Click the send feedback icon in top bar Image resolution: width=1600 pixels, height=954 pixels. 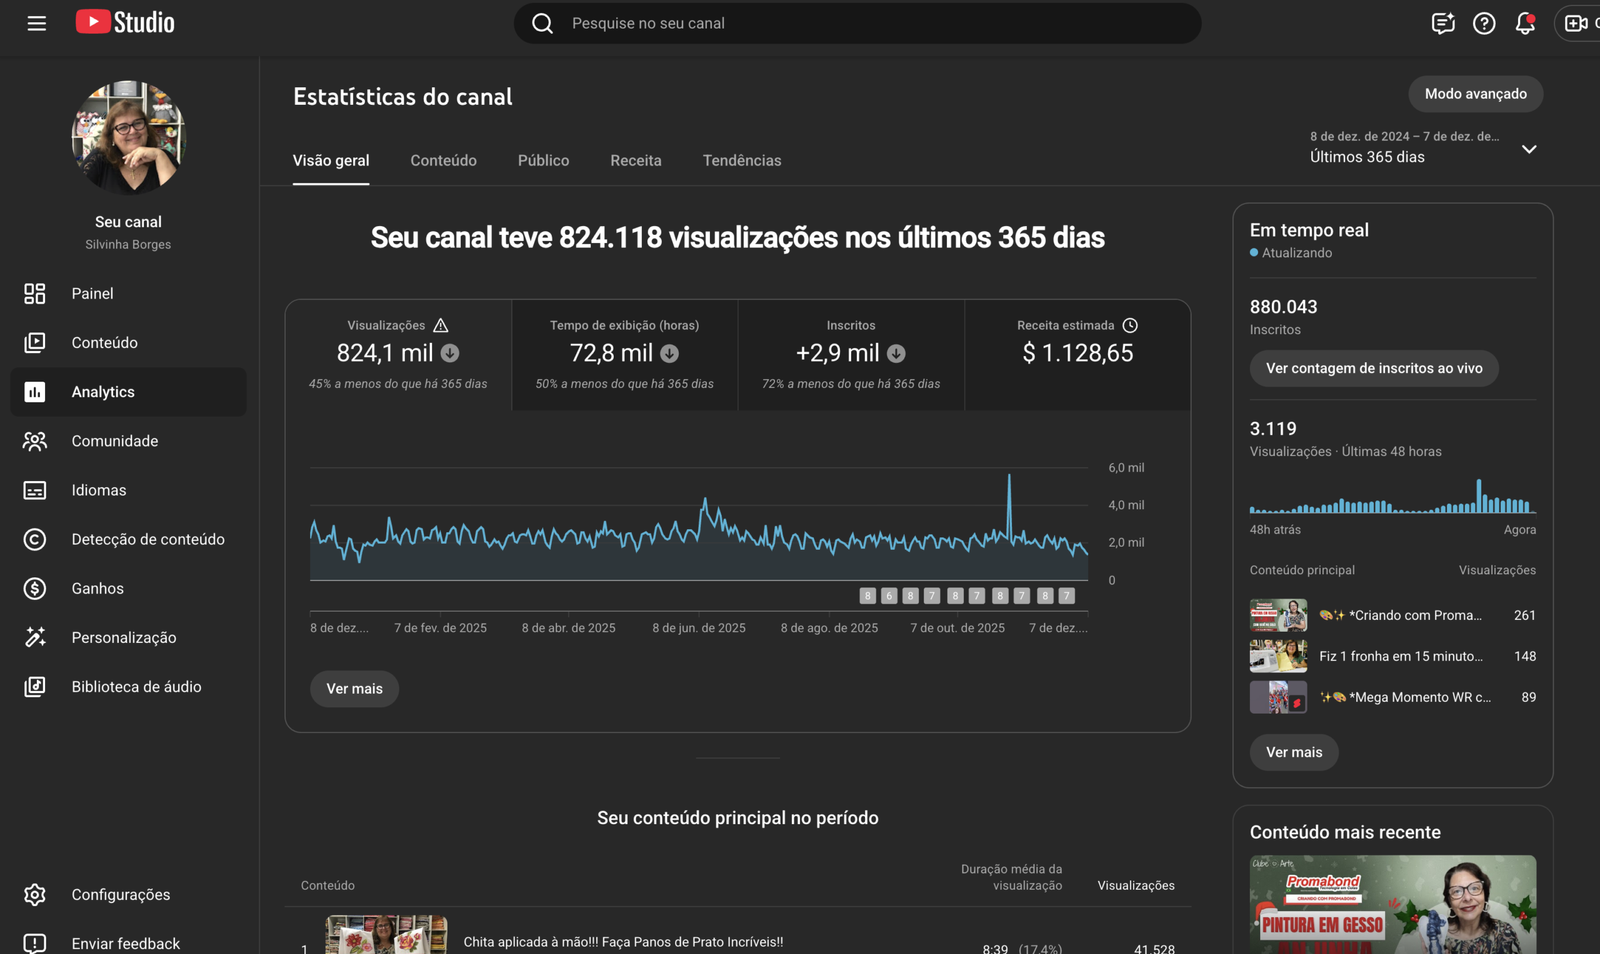[x=1442, y=23]
